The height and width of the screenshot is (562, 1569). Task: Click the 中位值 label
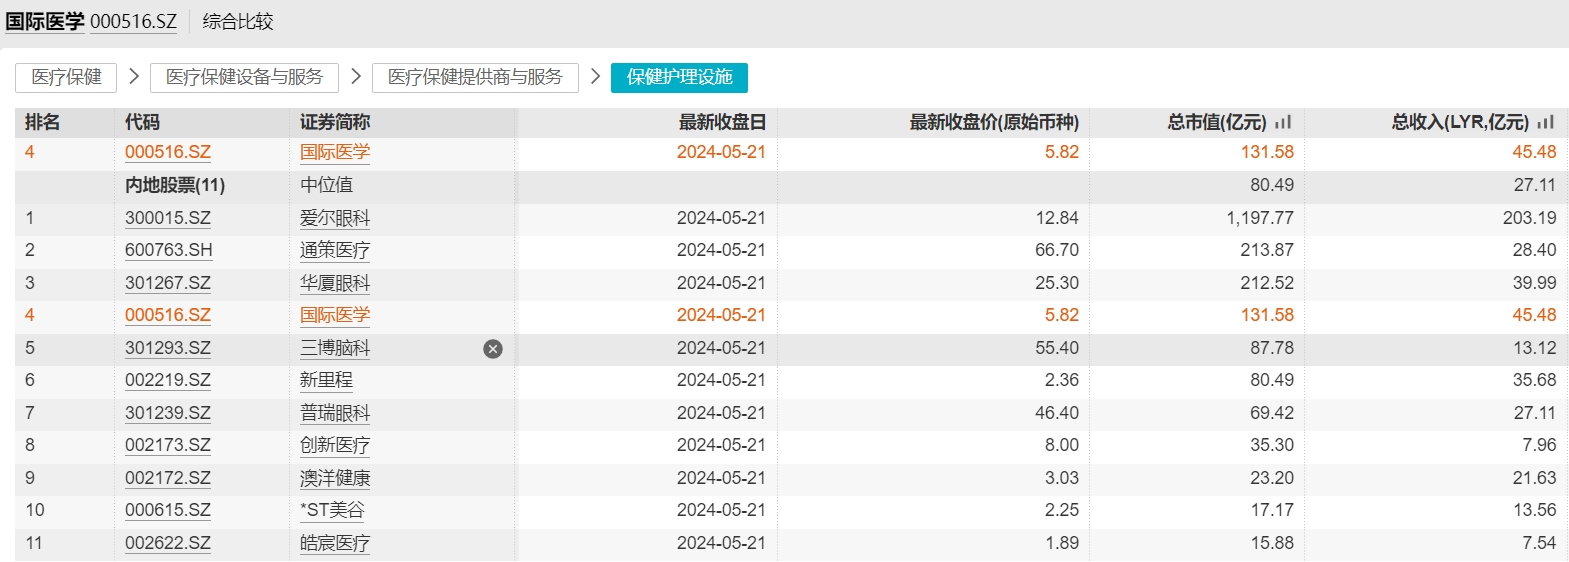[x=326, y=185]
